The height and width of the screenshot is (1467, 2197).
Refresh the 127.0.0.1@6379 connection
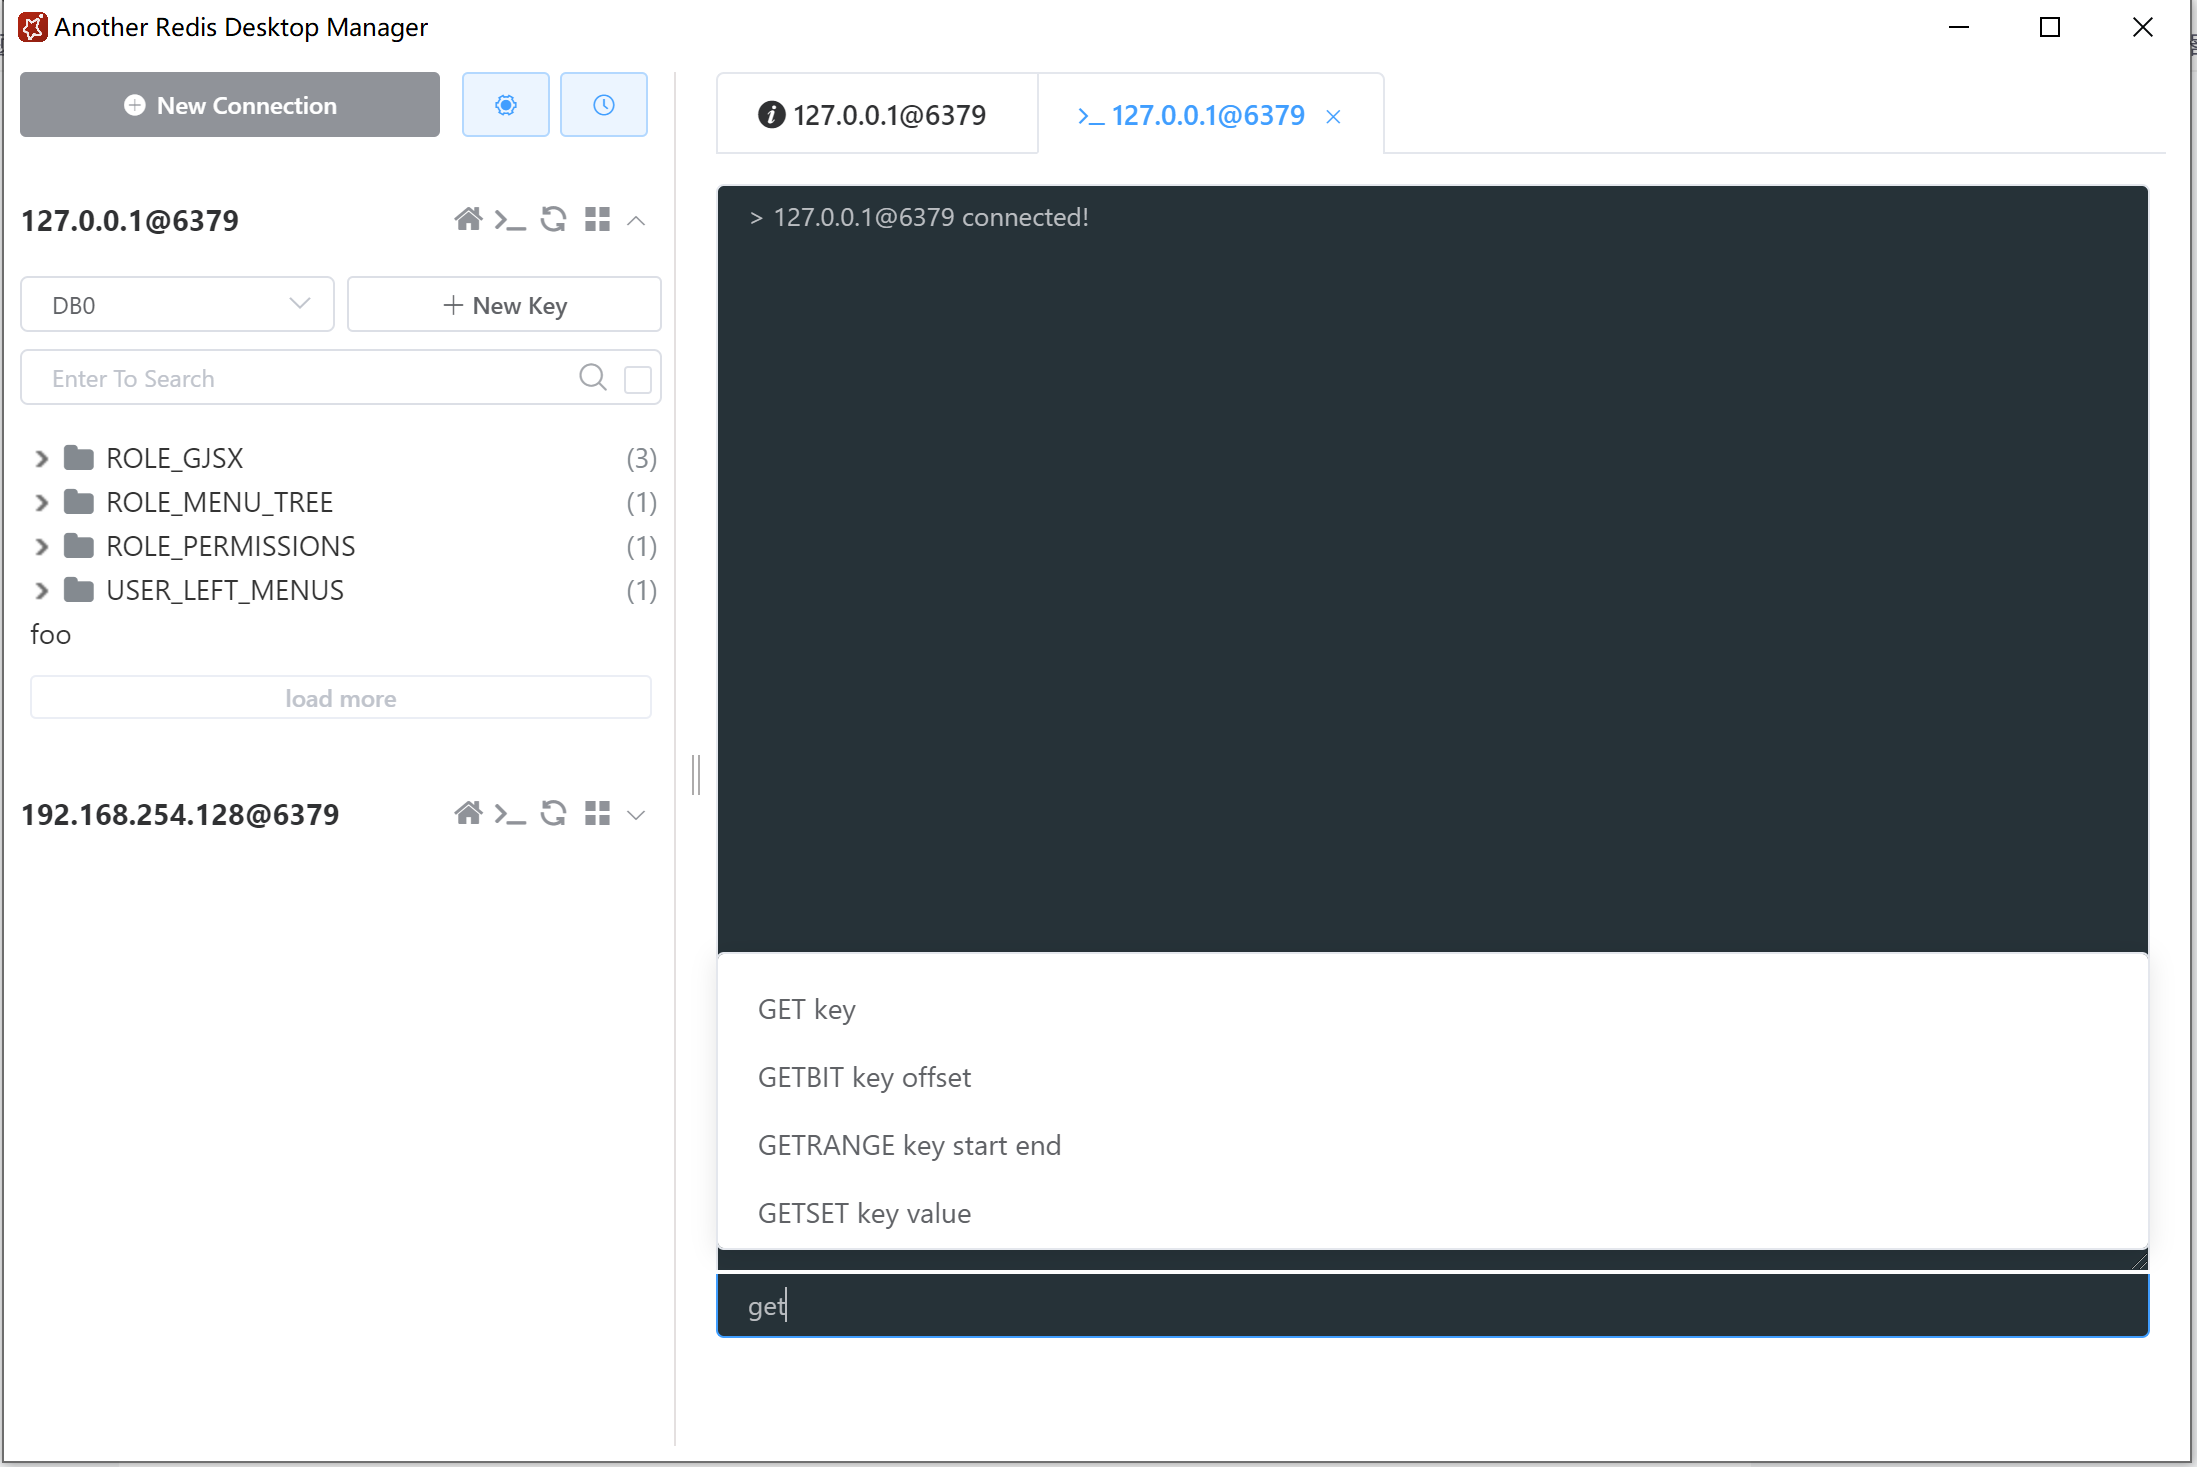point(553,219)
